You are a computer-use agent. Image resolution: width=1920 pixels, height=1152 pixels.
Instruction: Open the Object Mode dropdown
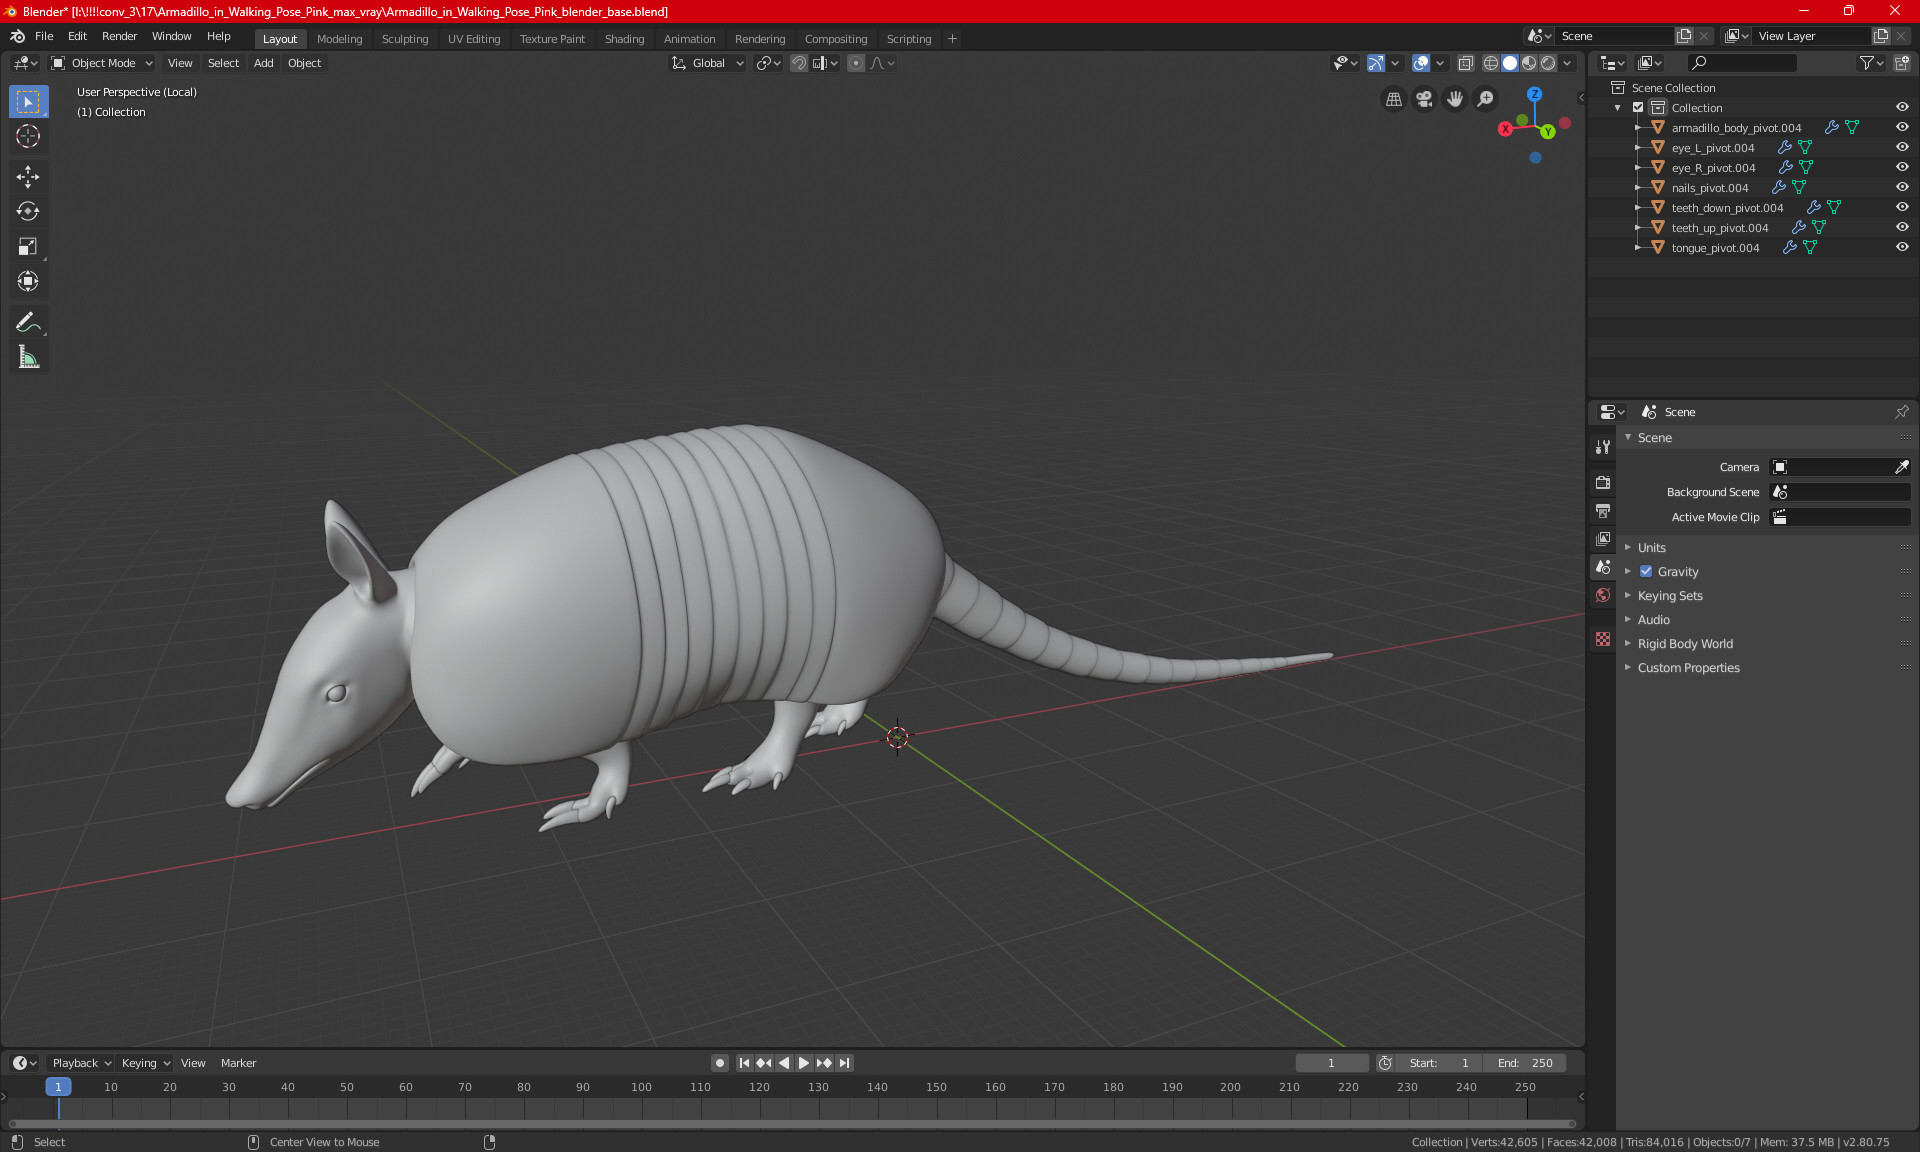(102, 63)
